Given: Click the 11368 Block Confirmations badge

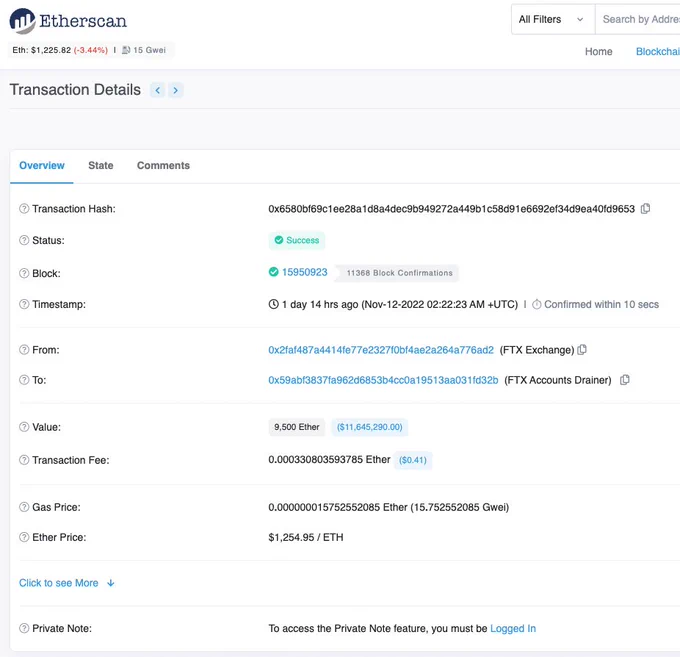Looking at the screenshot, I should (399, 273).
